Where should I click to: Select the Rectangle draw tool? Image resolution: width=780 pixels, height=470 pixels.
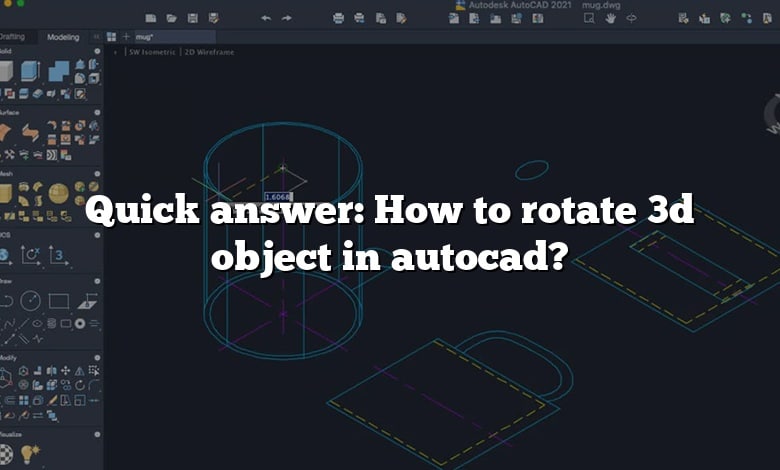(59, 300)
